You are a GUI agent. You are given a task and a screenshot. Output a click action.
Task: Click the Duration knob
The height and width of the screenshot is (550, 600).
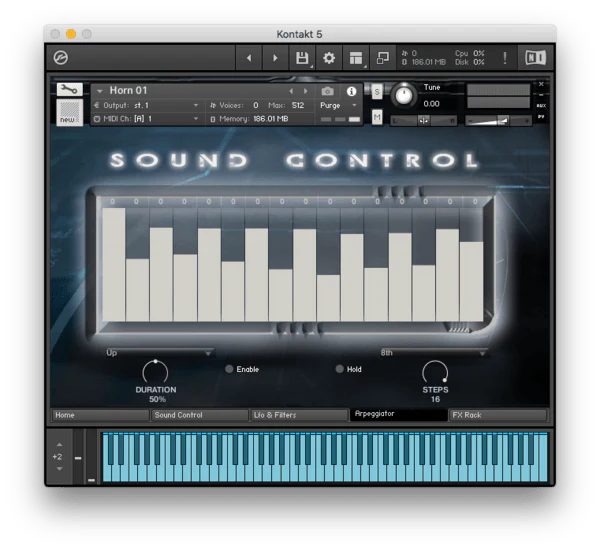tap(155, 372)
